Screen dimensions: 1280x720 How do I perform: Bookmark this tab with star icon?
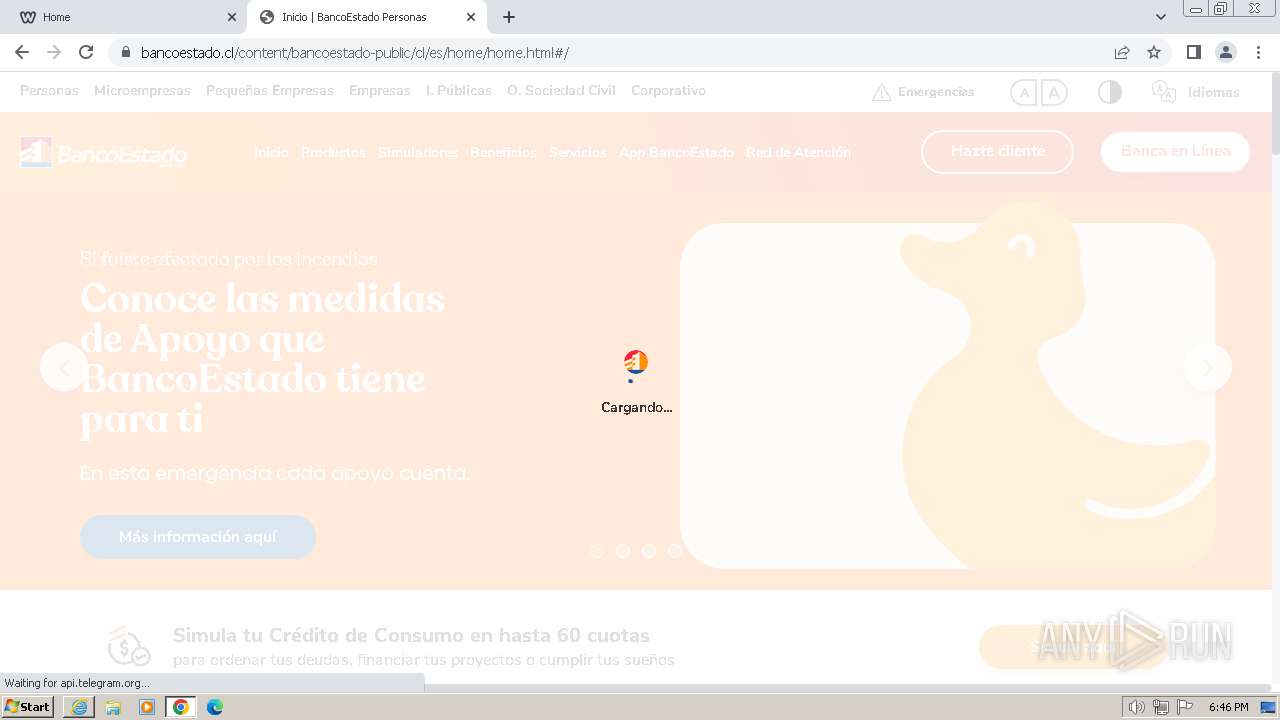[x=1154, y=52]
